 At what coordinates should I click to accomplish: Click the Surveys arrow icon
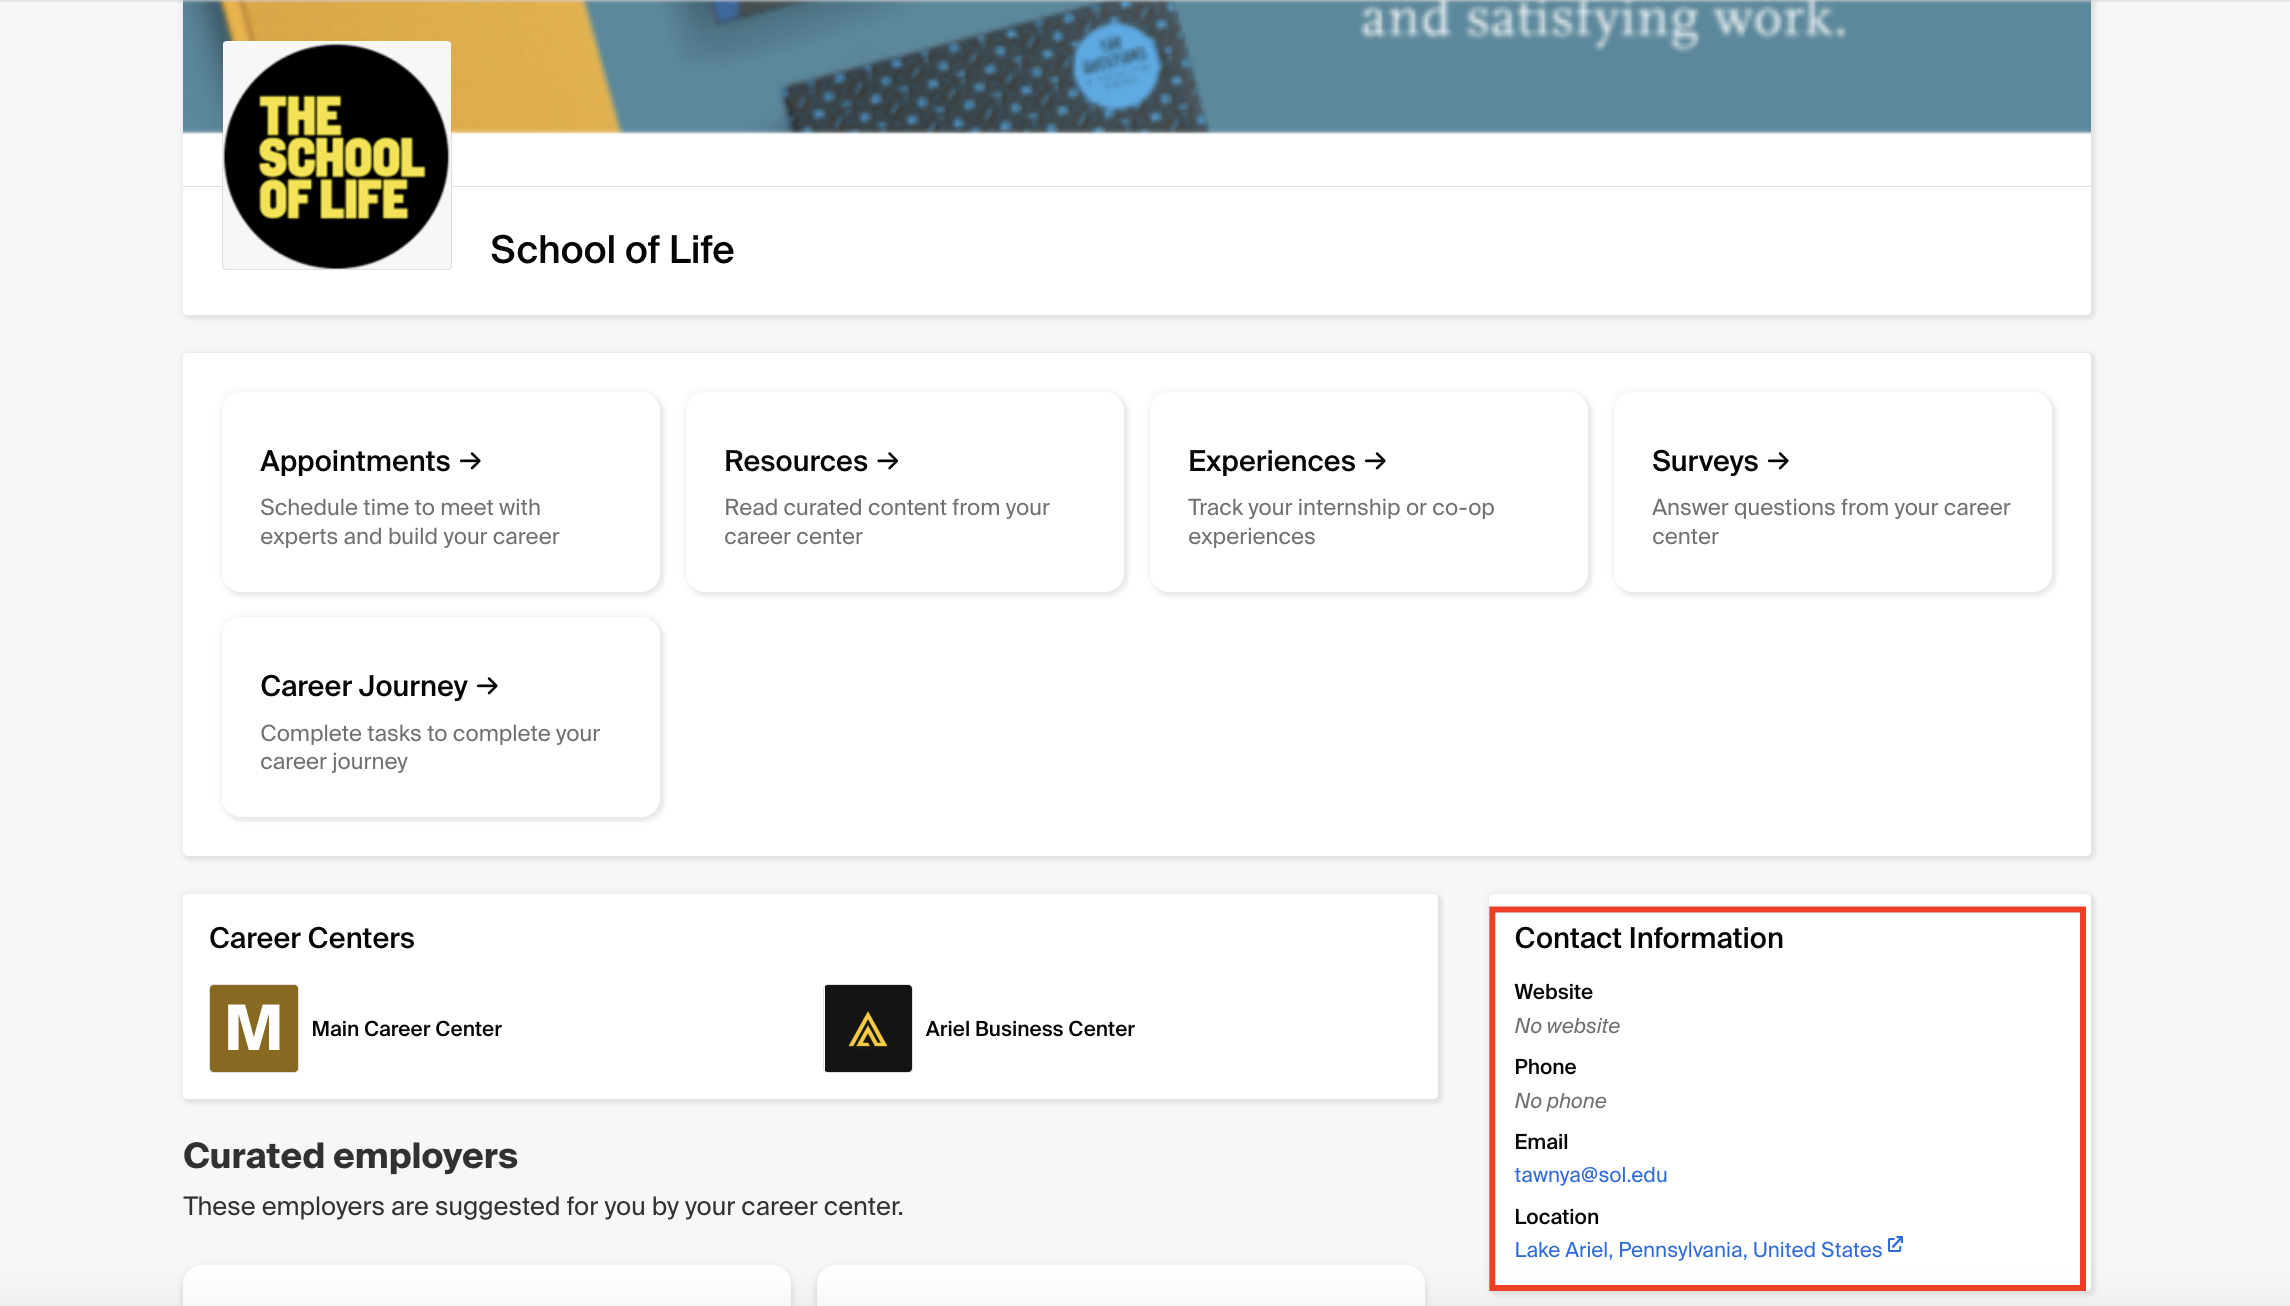[x=1778, y=461]
